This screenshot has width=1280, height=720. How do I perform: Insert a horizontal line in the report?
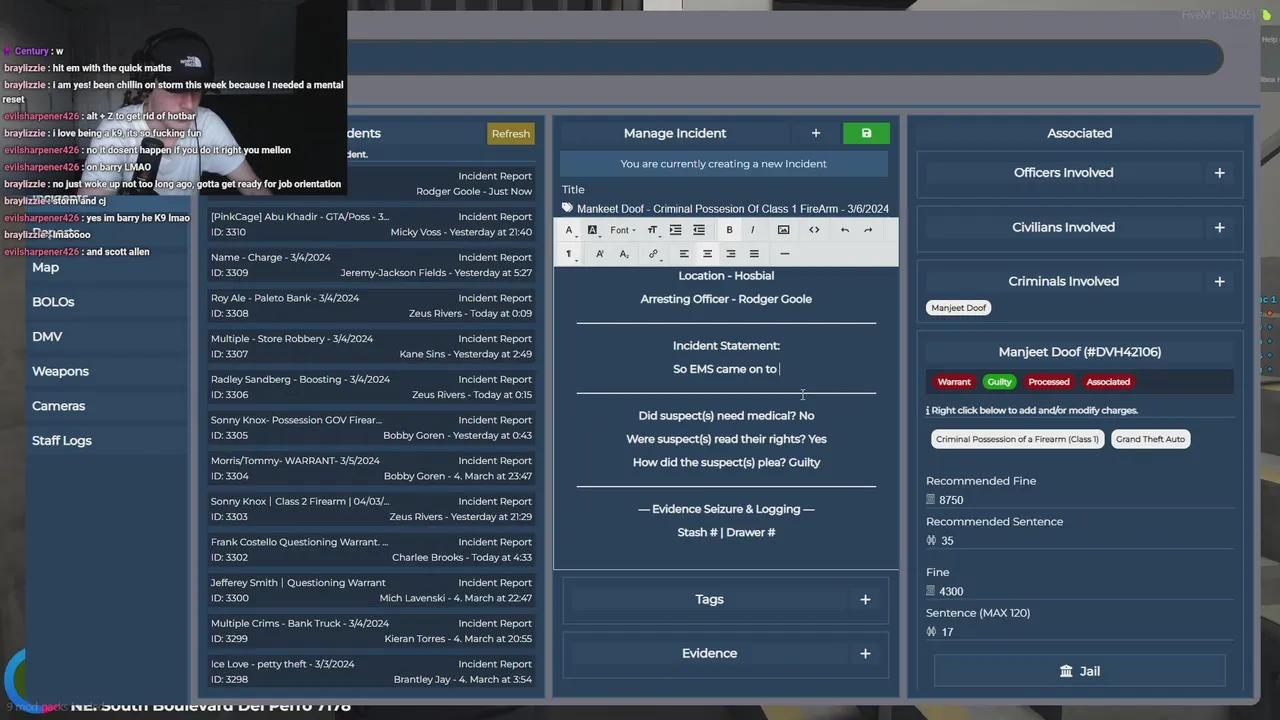pos(784,254)
